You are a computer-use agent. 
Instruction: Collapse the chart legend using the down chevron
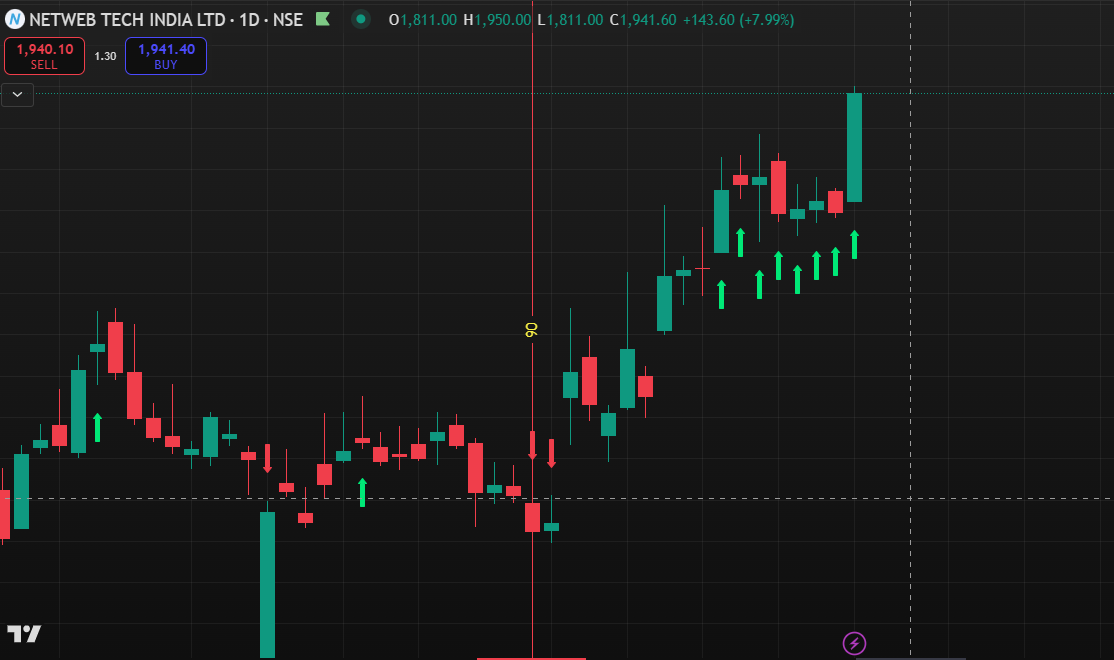[x=16, y=94]
